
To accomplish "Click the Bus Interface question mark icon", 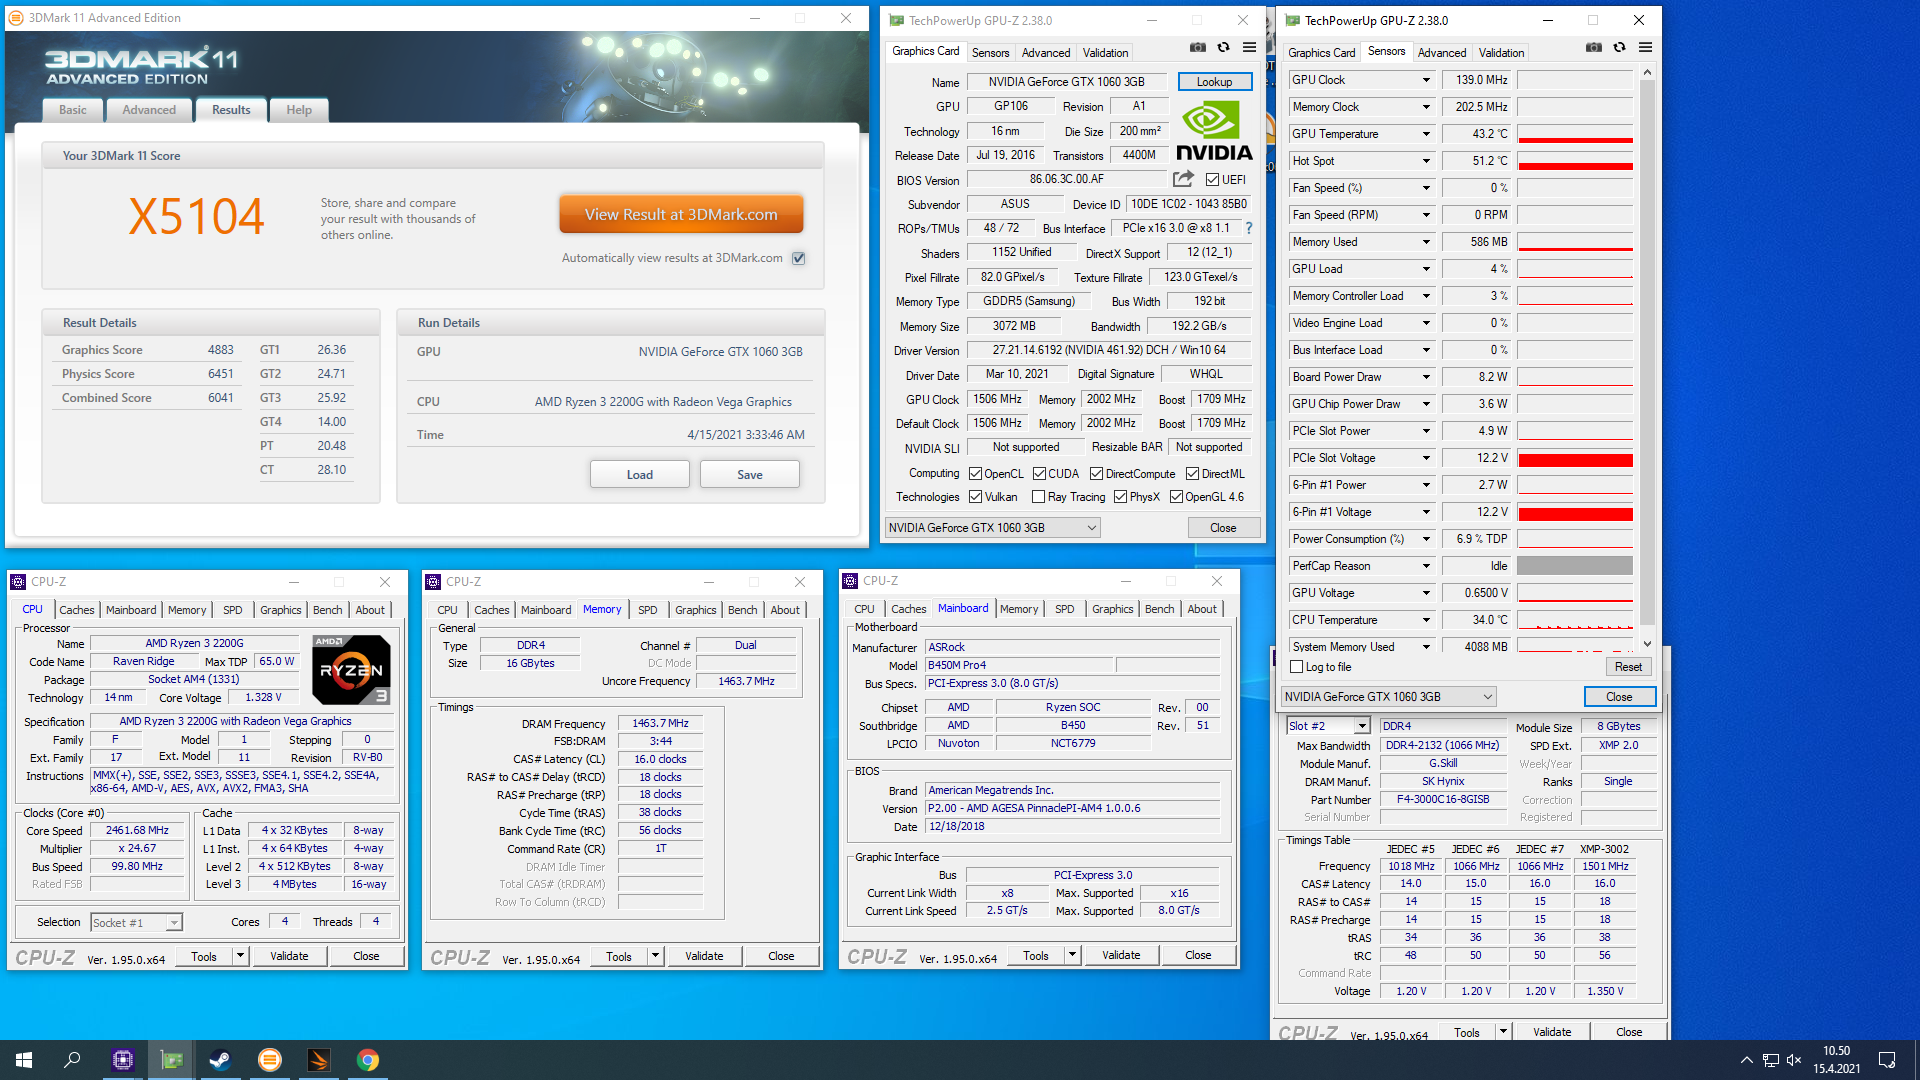I will (1249, 228).
